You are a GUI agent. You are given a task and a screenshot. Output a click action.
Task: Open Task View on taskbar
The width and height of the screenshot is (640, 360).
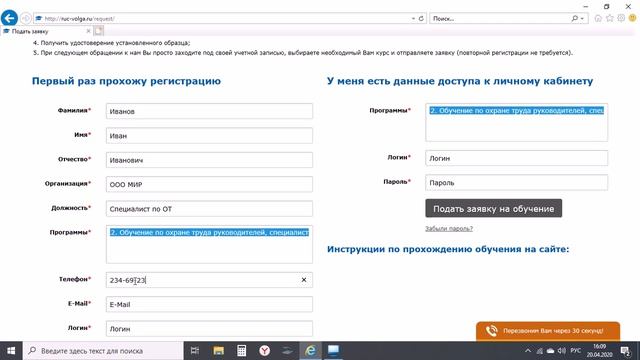[195, 351]
